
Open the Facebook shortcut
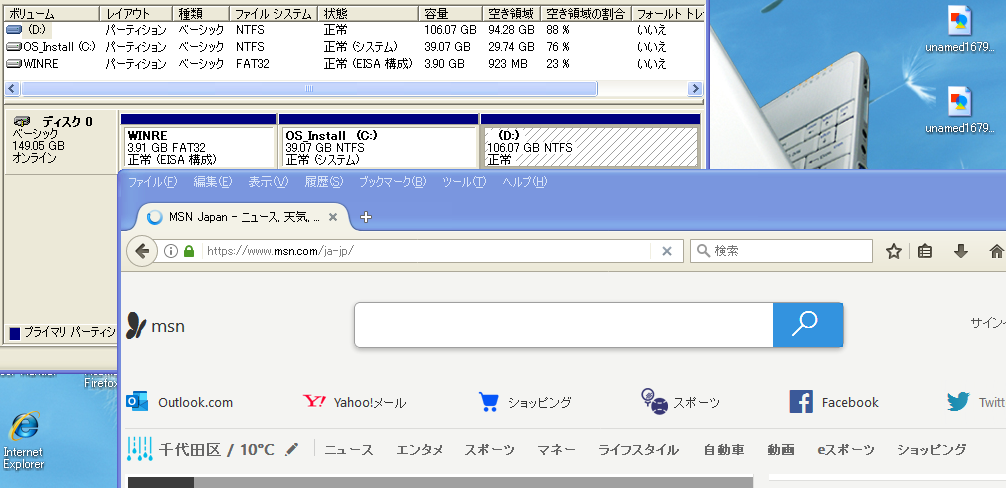click(x=834, y=402)
